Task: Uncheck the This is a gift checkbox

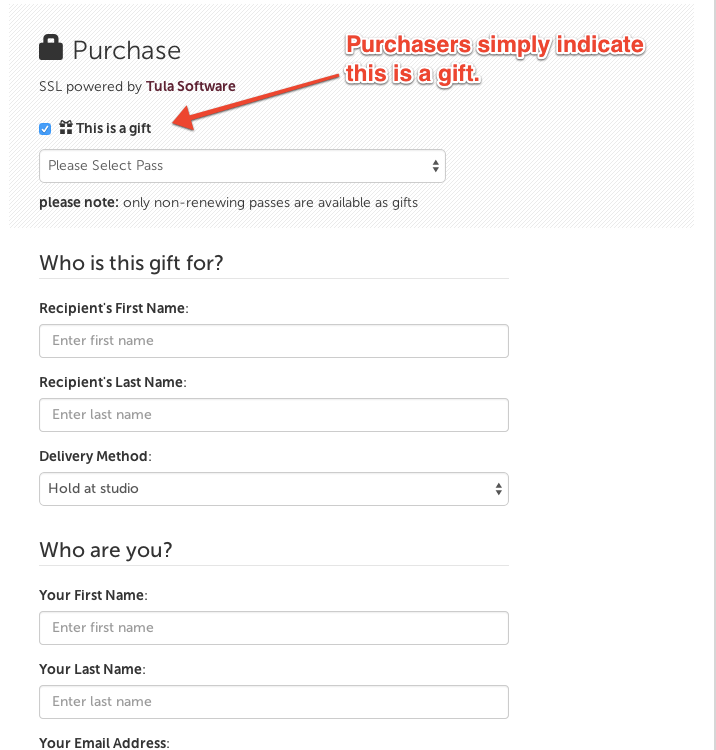Action: pos(45,129)
